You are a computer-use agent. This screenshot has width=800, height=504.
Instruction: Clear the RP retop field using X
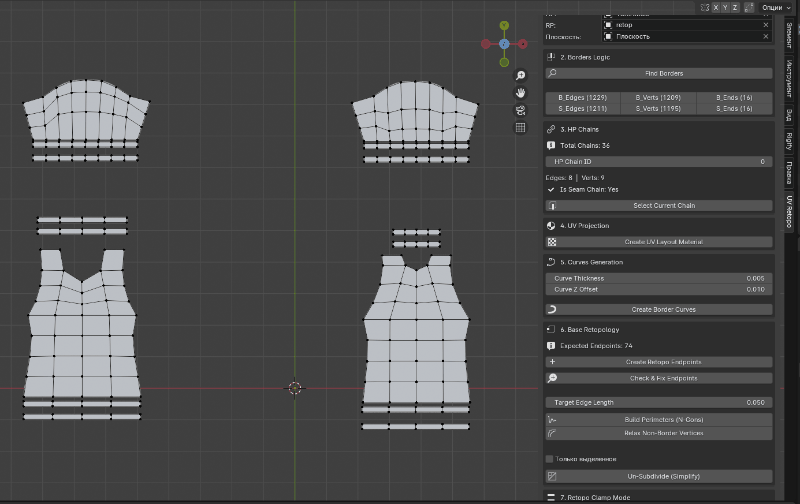766,24
